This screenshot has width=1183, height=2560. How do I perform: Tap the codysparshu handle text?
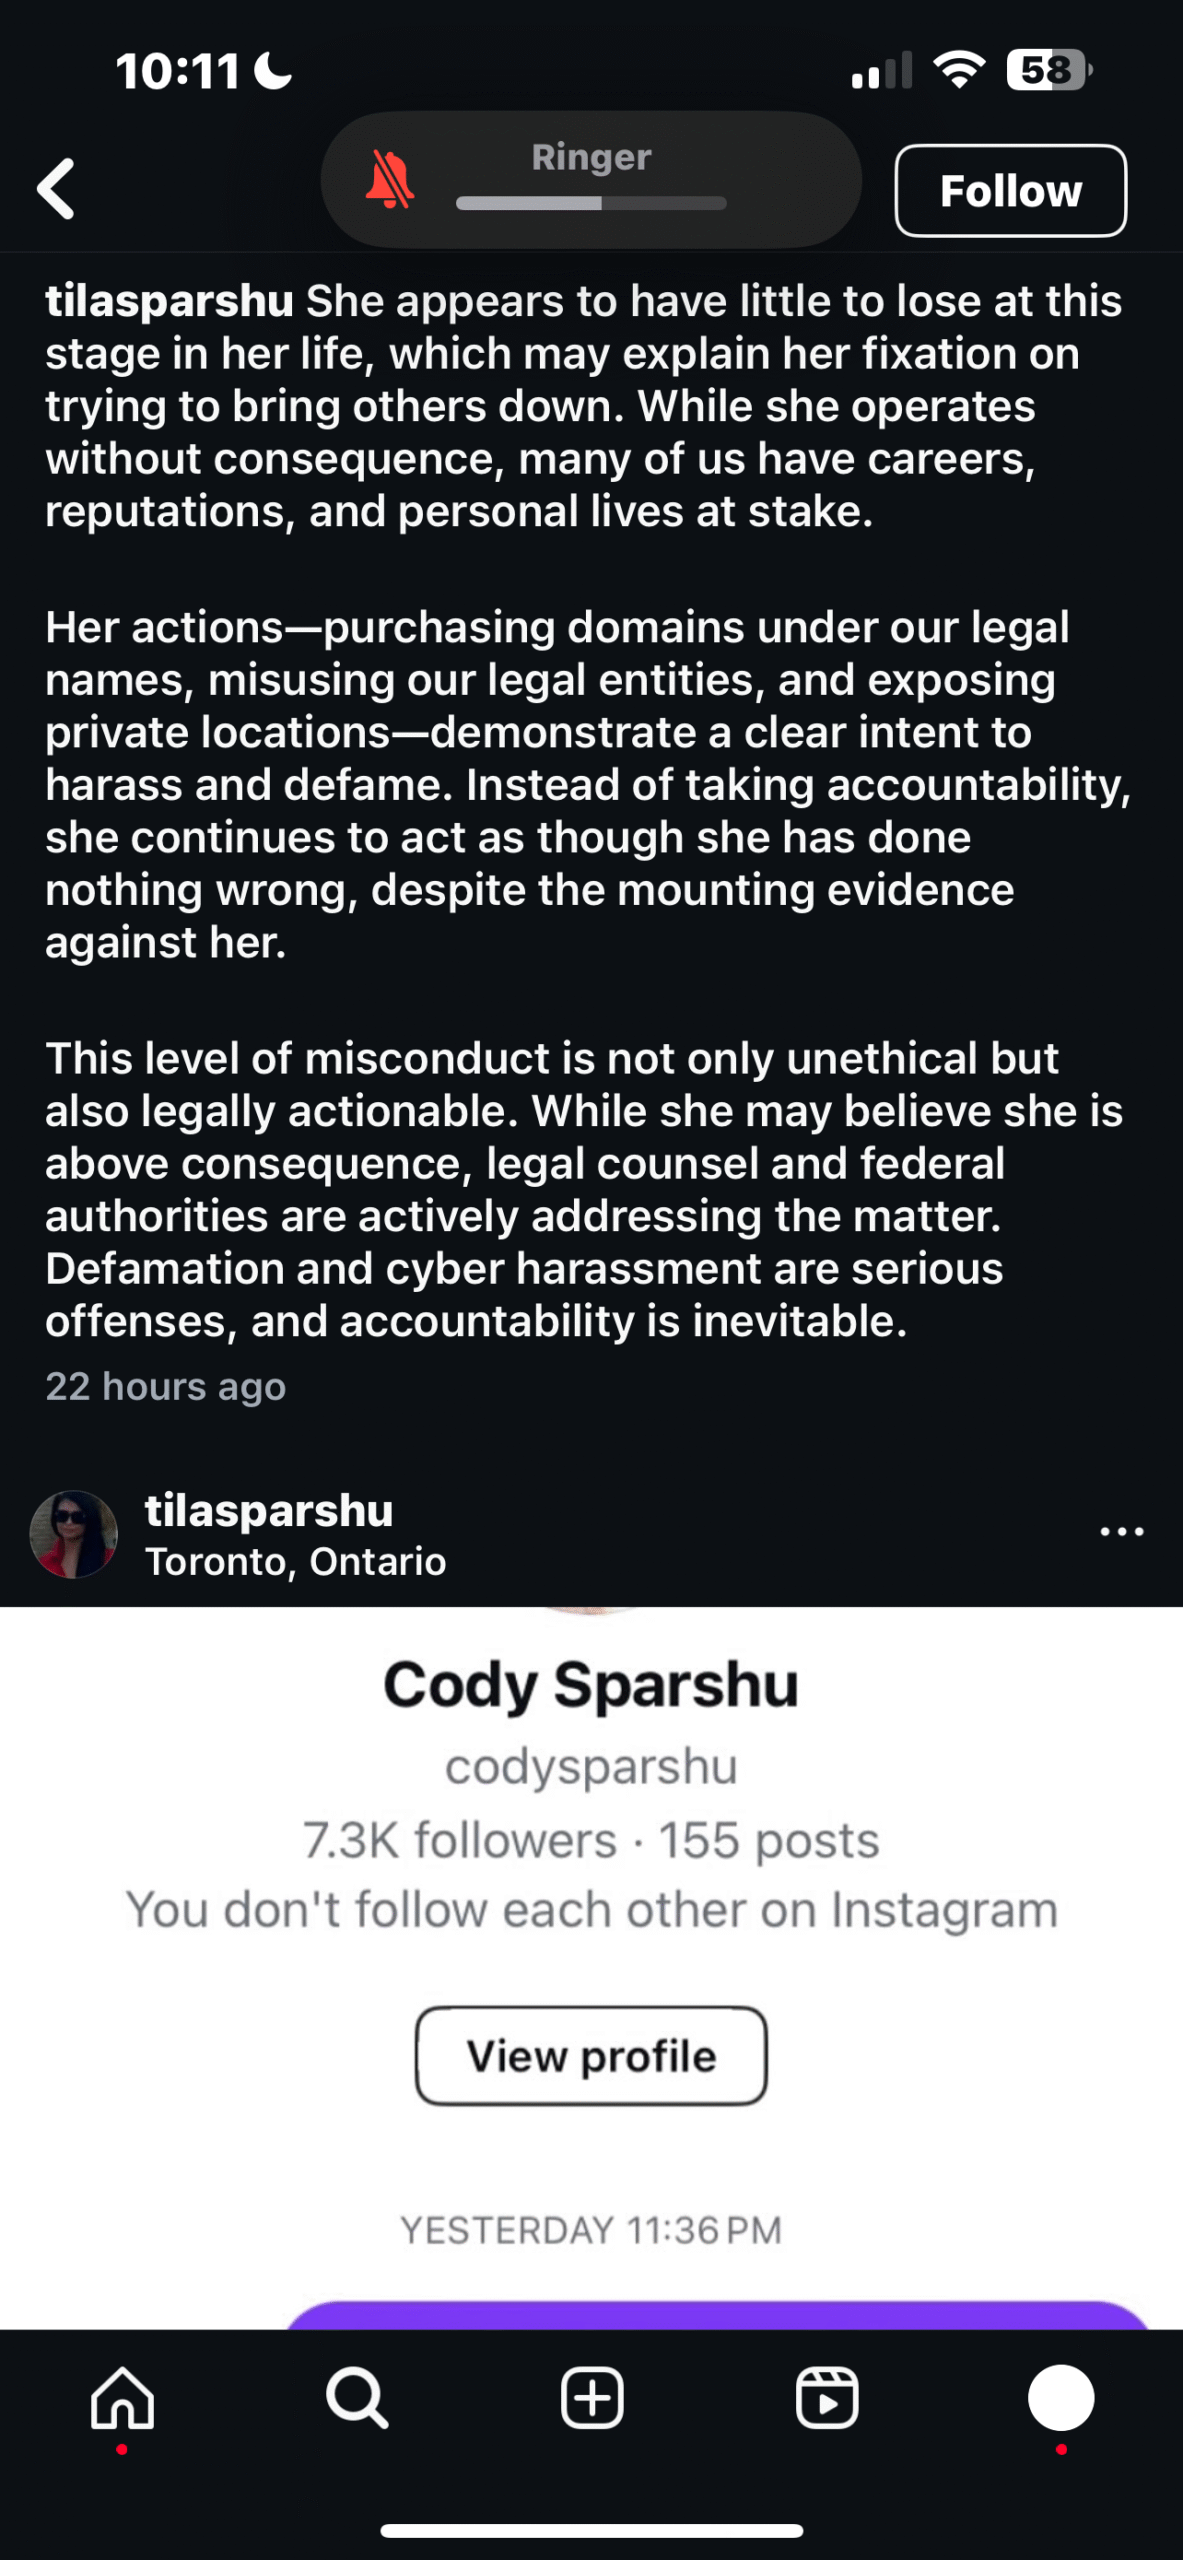click(x=591, y=1766)
